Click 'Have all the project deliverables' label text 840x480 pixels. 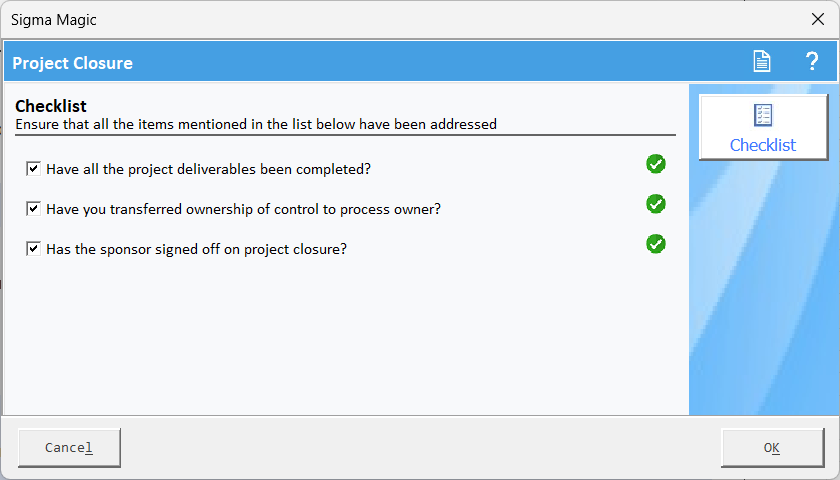point(208,169)
